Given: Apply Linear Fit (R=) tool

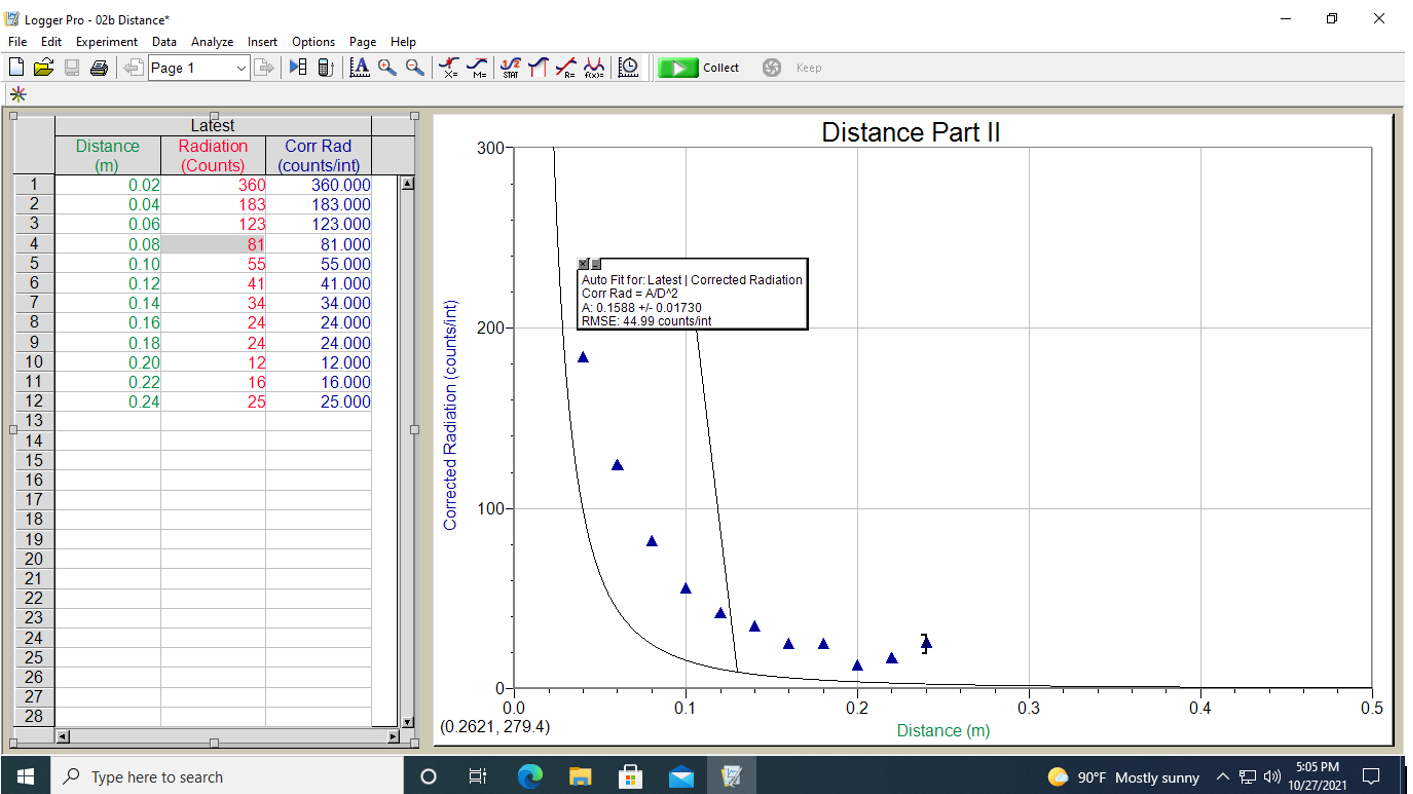Looking at the screenshot, I should (566, 67).
